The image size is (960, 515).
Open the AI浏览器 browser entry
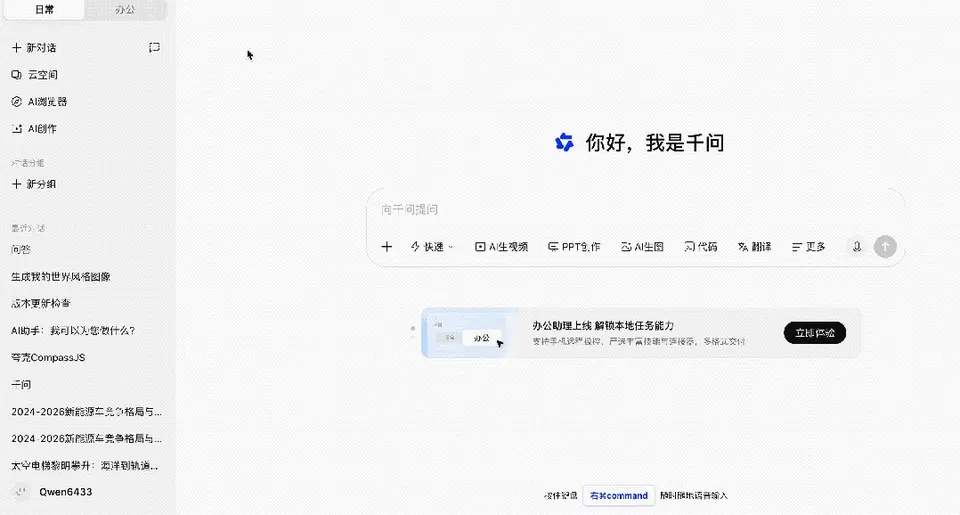(39, 102)
